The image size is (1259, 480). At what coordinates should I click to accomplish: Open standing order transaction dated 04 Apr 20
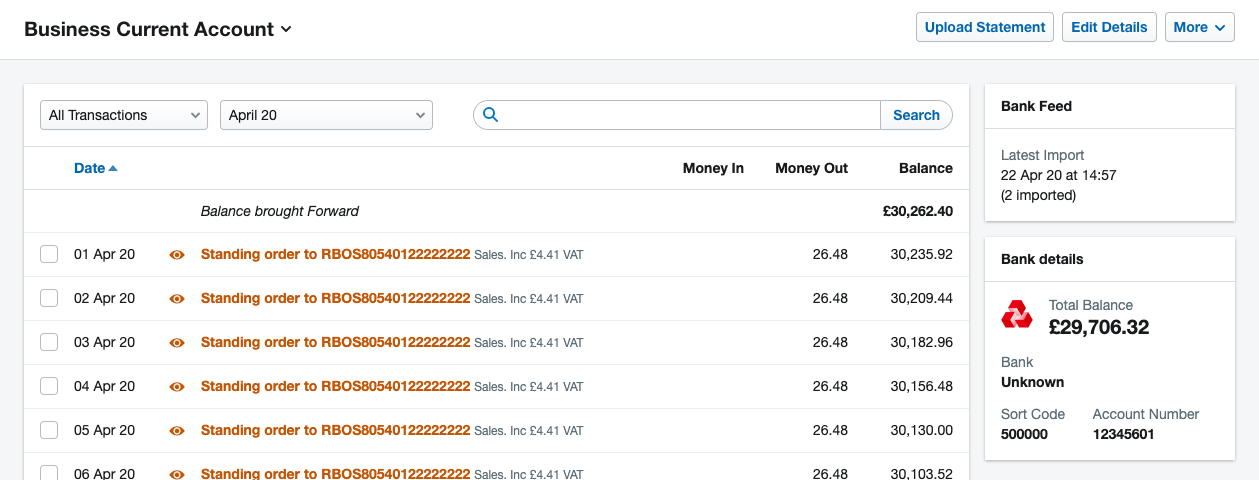[x=335, y=386]
